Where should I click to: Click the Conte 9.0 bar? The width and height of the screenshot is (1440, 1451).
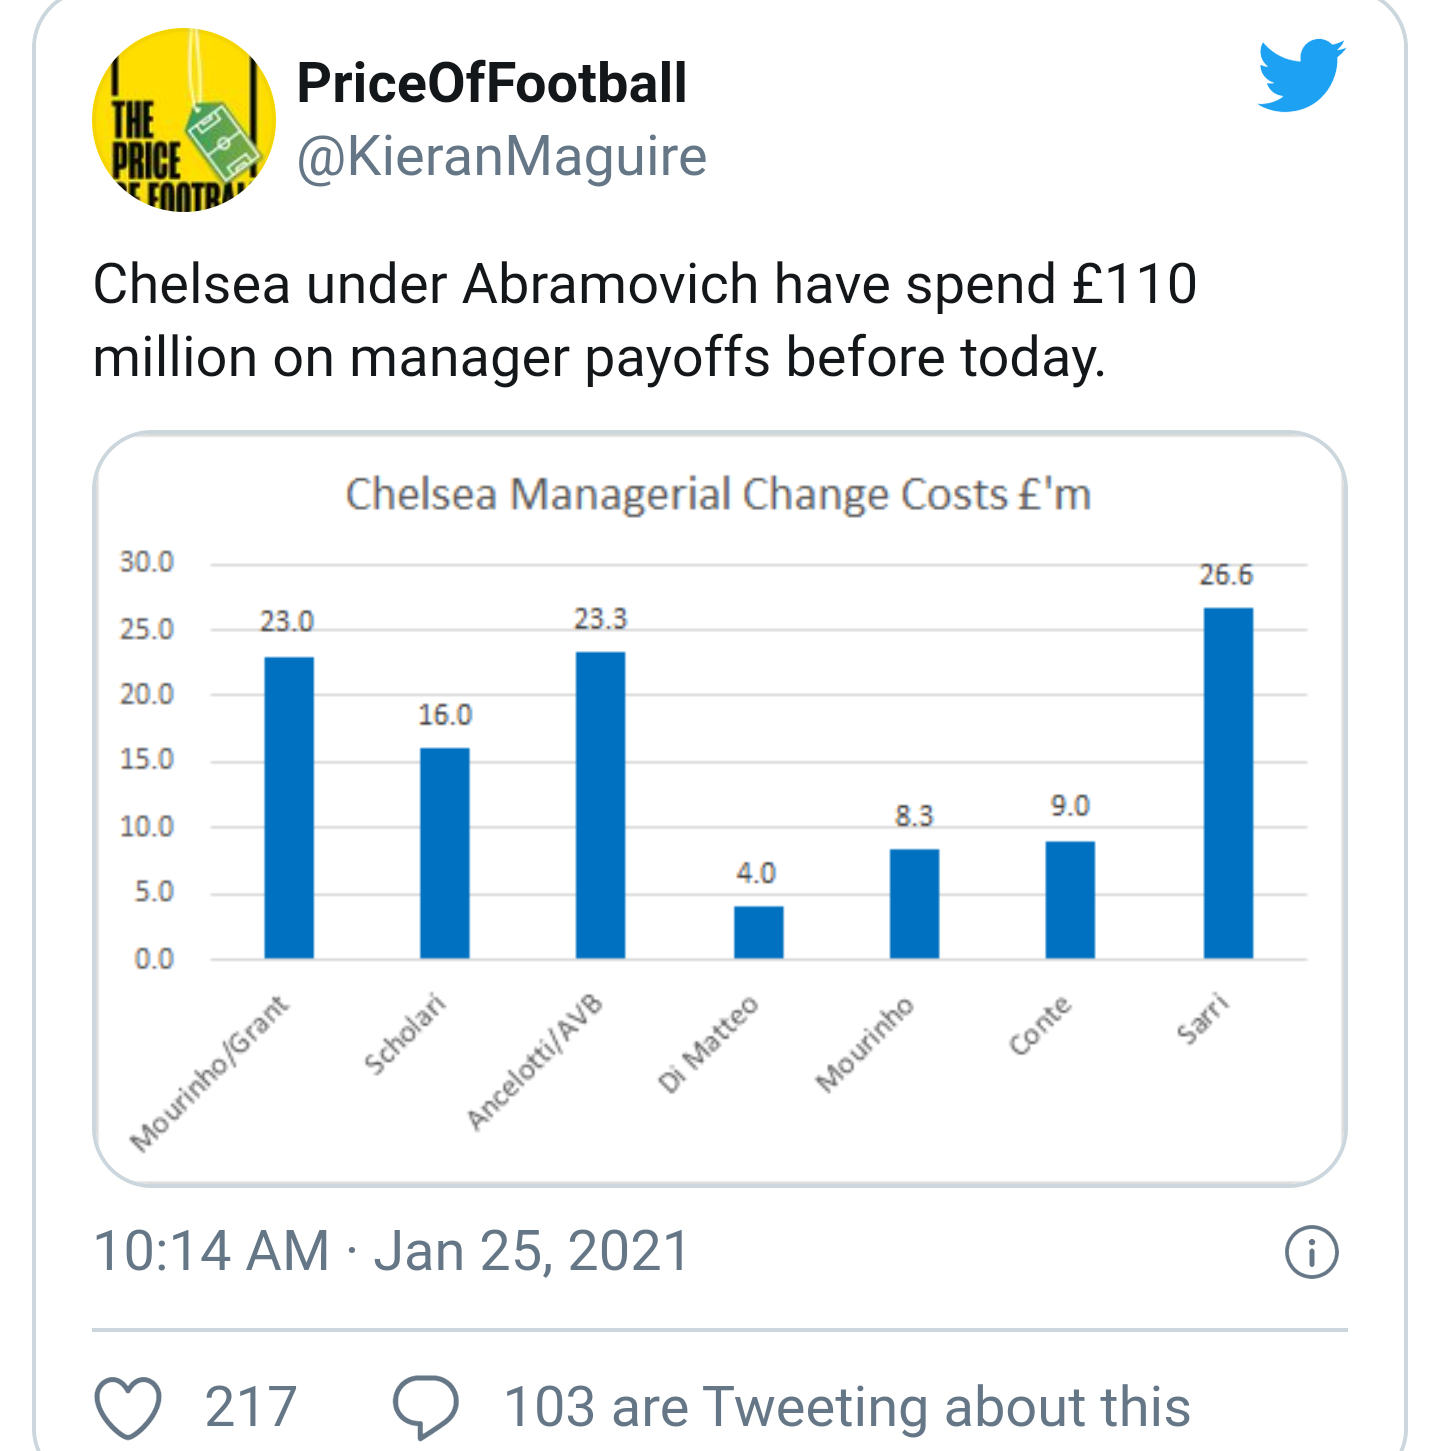pos(1070,900)
